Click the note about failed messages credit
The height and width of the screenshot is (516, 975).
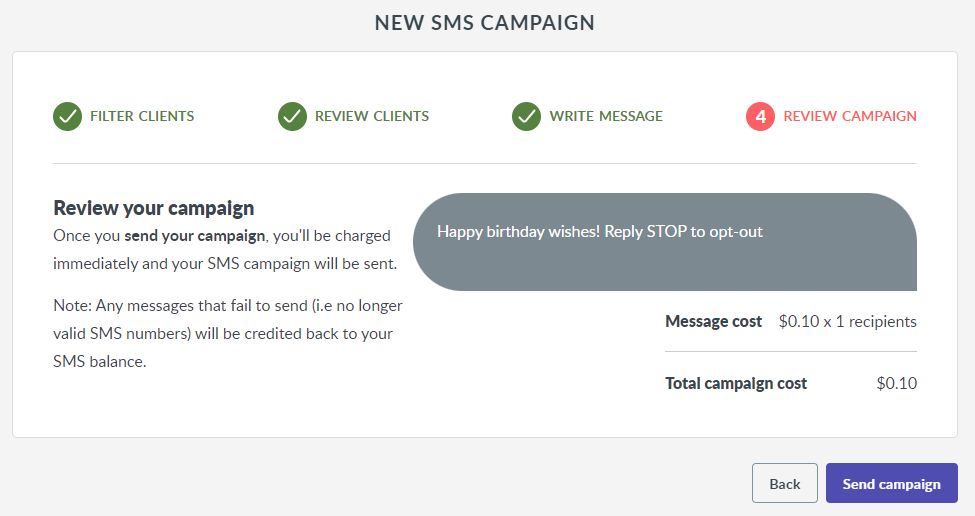[x=228, y=334]
